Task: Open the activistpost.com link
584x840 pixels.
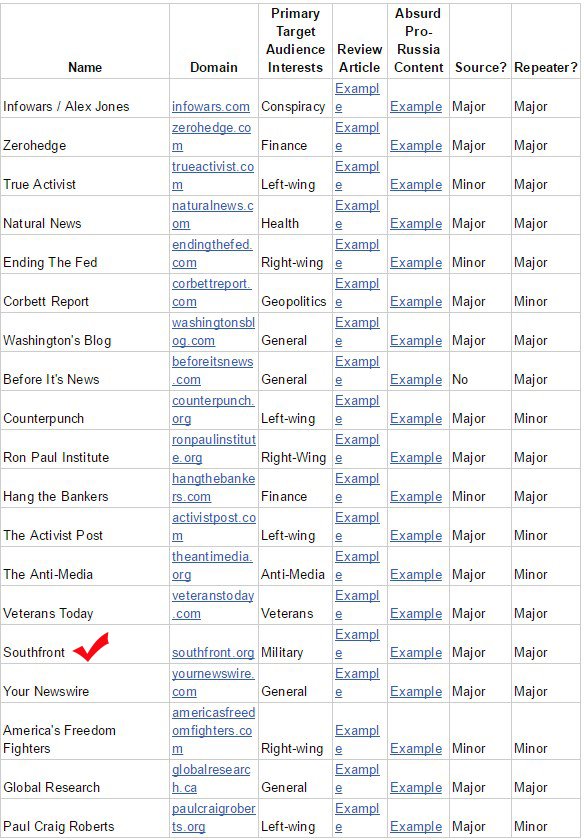Action: coord(214,527)
